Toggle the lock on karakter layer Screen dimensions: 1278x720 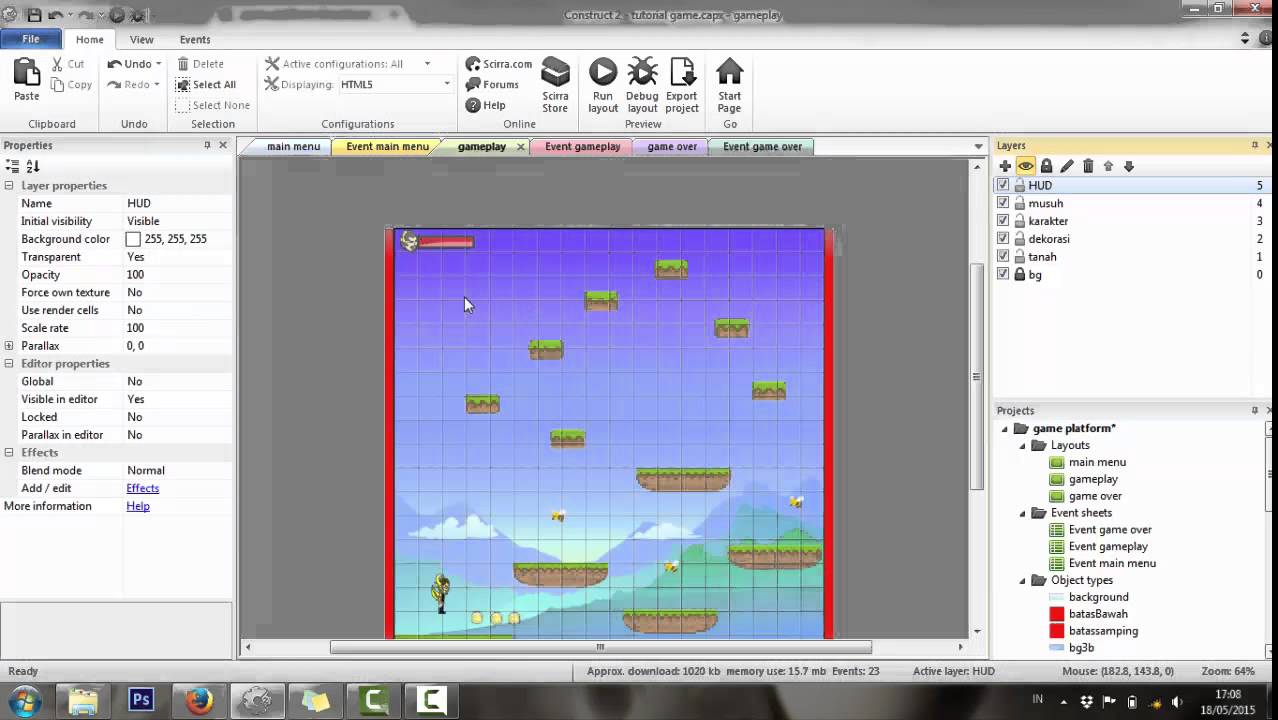click(x=1020, y=221)
